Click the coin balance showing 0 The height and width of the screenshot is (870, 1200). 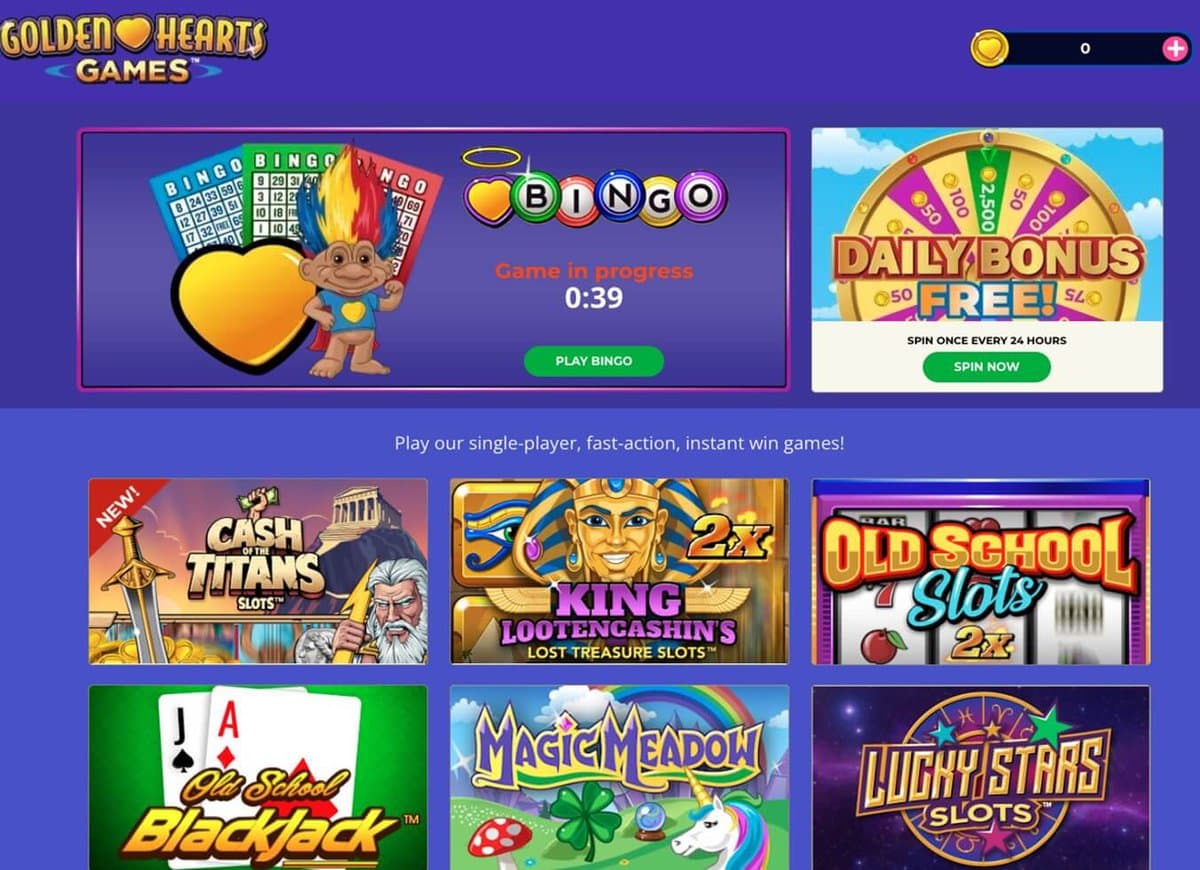(1085, 48)
